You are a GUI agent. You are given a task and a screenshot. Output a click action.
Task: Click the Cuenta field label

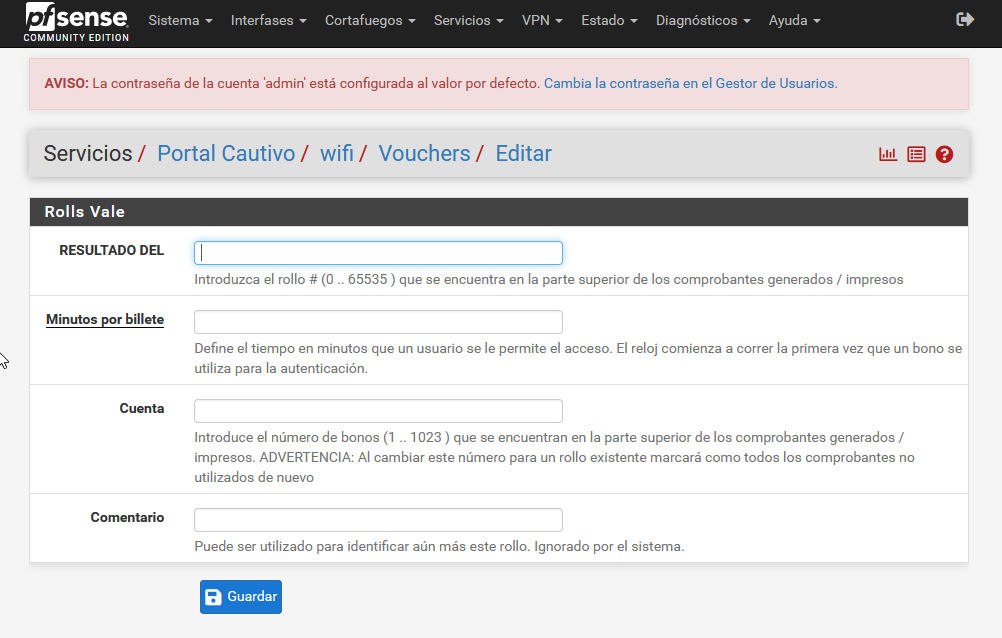pos(142,408)
